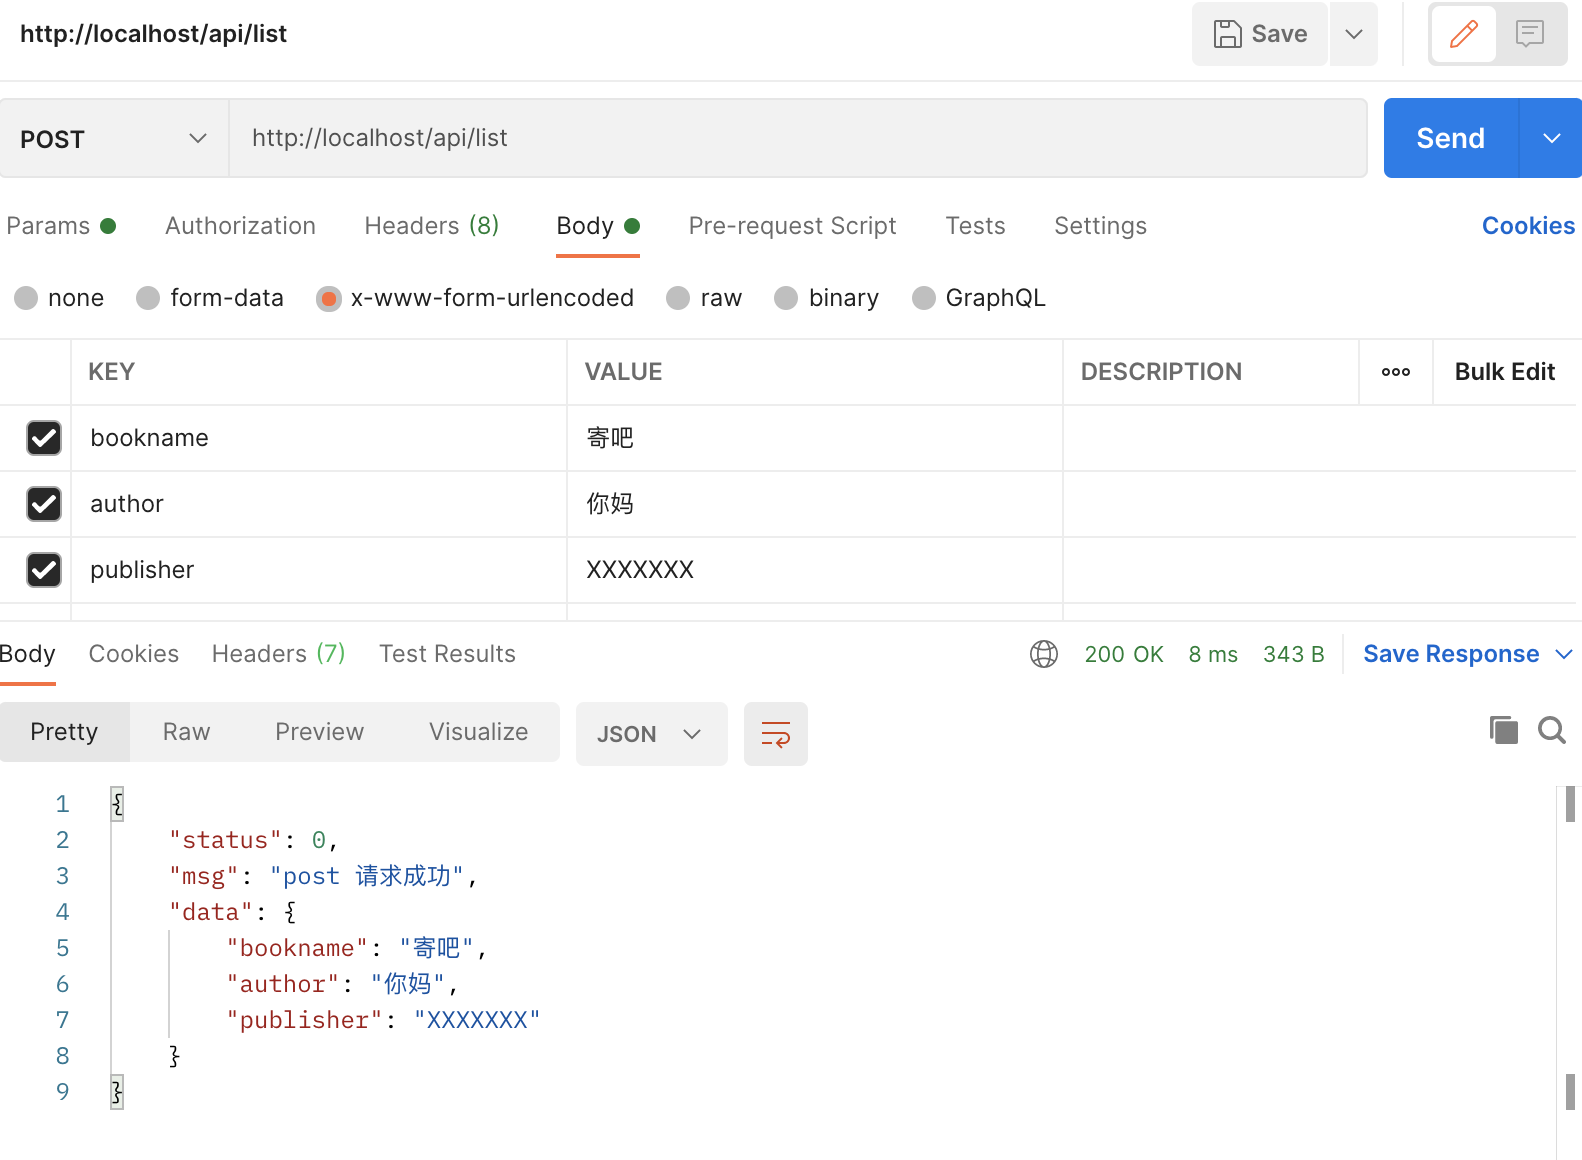This screenshot has height=1160, width=1582.
Task: Toggle the line wrap icon
Action: tap(776, 734)
